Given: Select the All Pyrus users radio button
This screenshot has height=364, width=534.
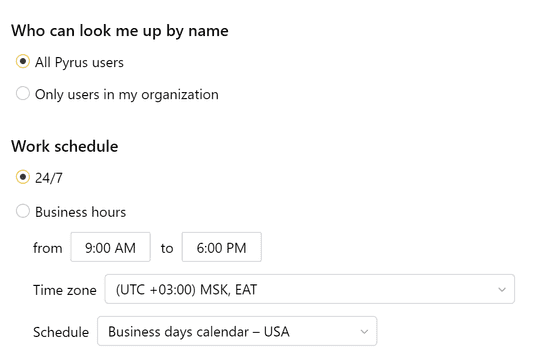Looking at the screenshot, I should coord(23,62).
